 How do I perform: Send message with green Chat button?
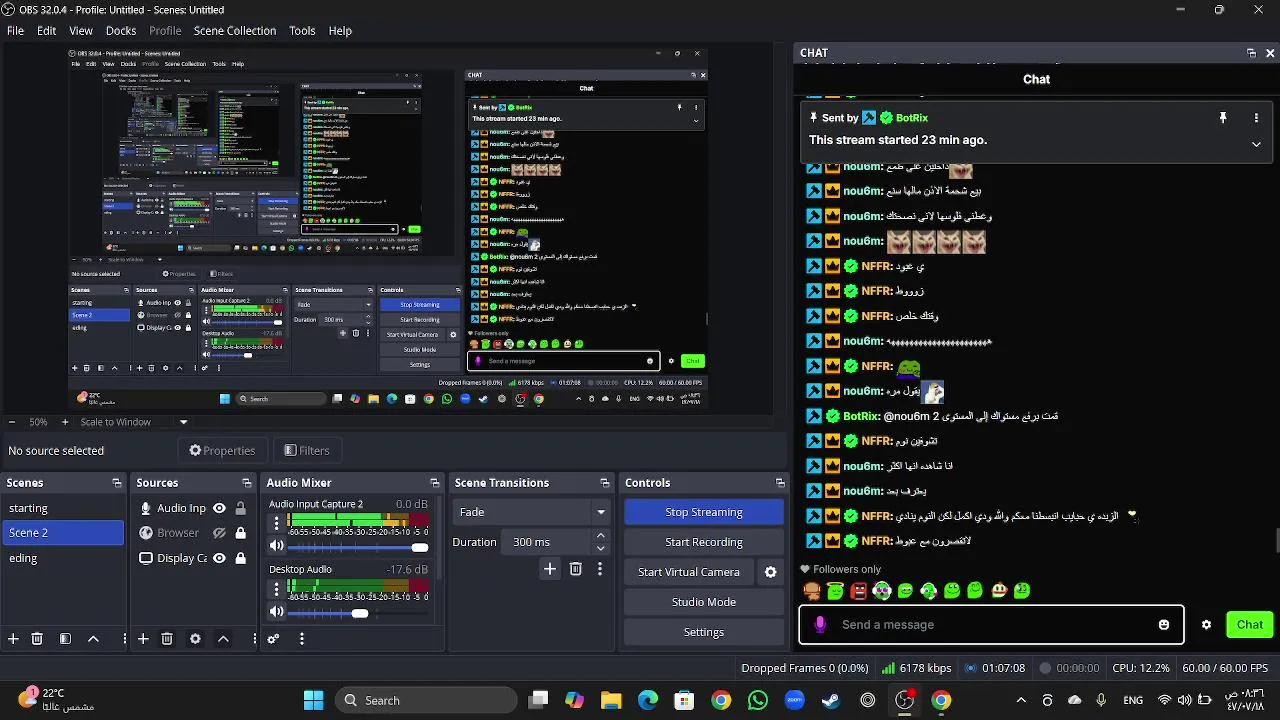pos(1250,625)
